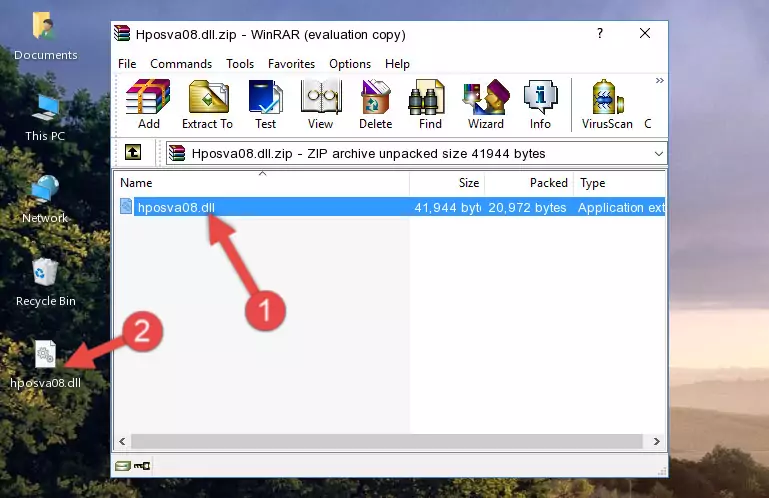Screen dimensions: 769x498
Task: Click the archive icon in address bar
Action: [x=177, y=154]
